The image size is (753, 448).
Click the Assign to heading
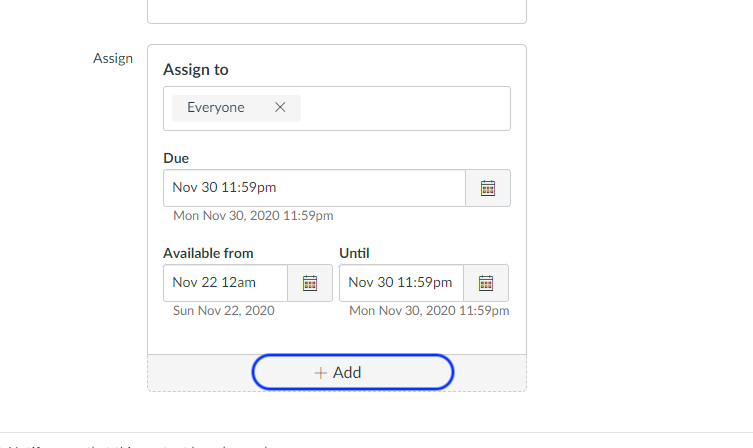[195, 70]
